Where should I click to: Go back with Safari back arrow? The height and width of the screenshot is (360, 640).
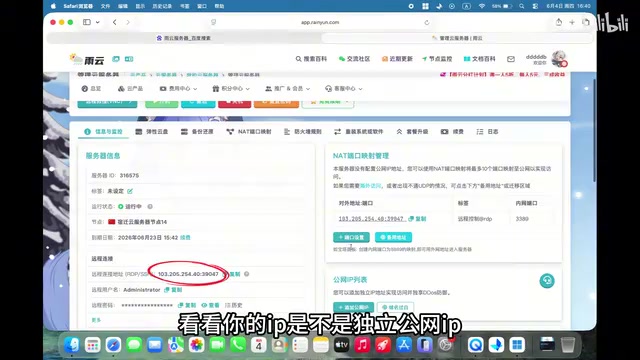pyautogui.click(x=115, y=22)
